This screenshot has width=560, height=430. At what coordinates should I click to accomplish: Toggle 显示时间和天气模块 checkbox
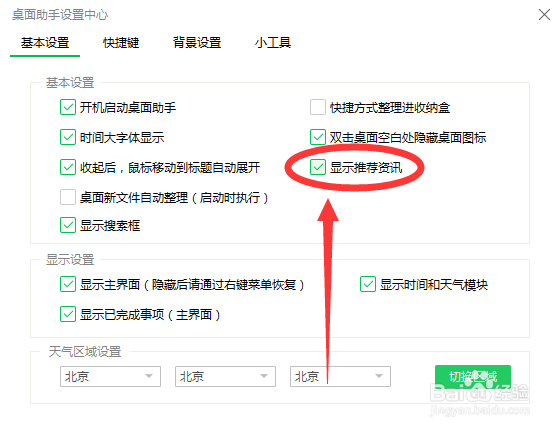coord(368,284)
